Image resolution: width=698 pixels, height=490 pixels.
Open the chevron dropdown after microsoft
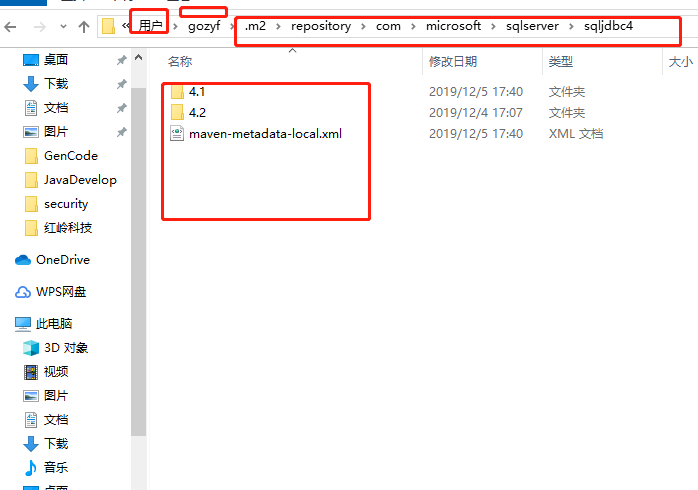[493, 27]
